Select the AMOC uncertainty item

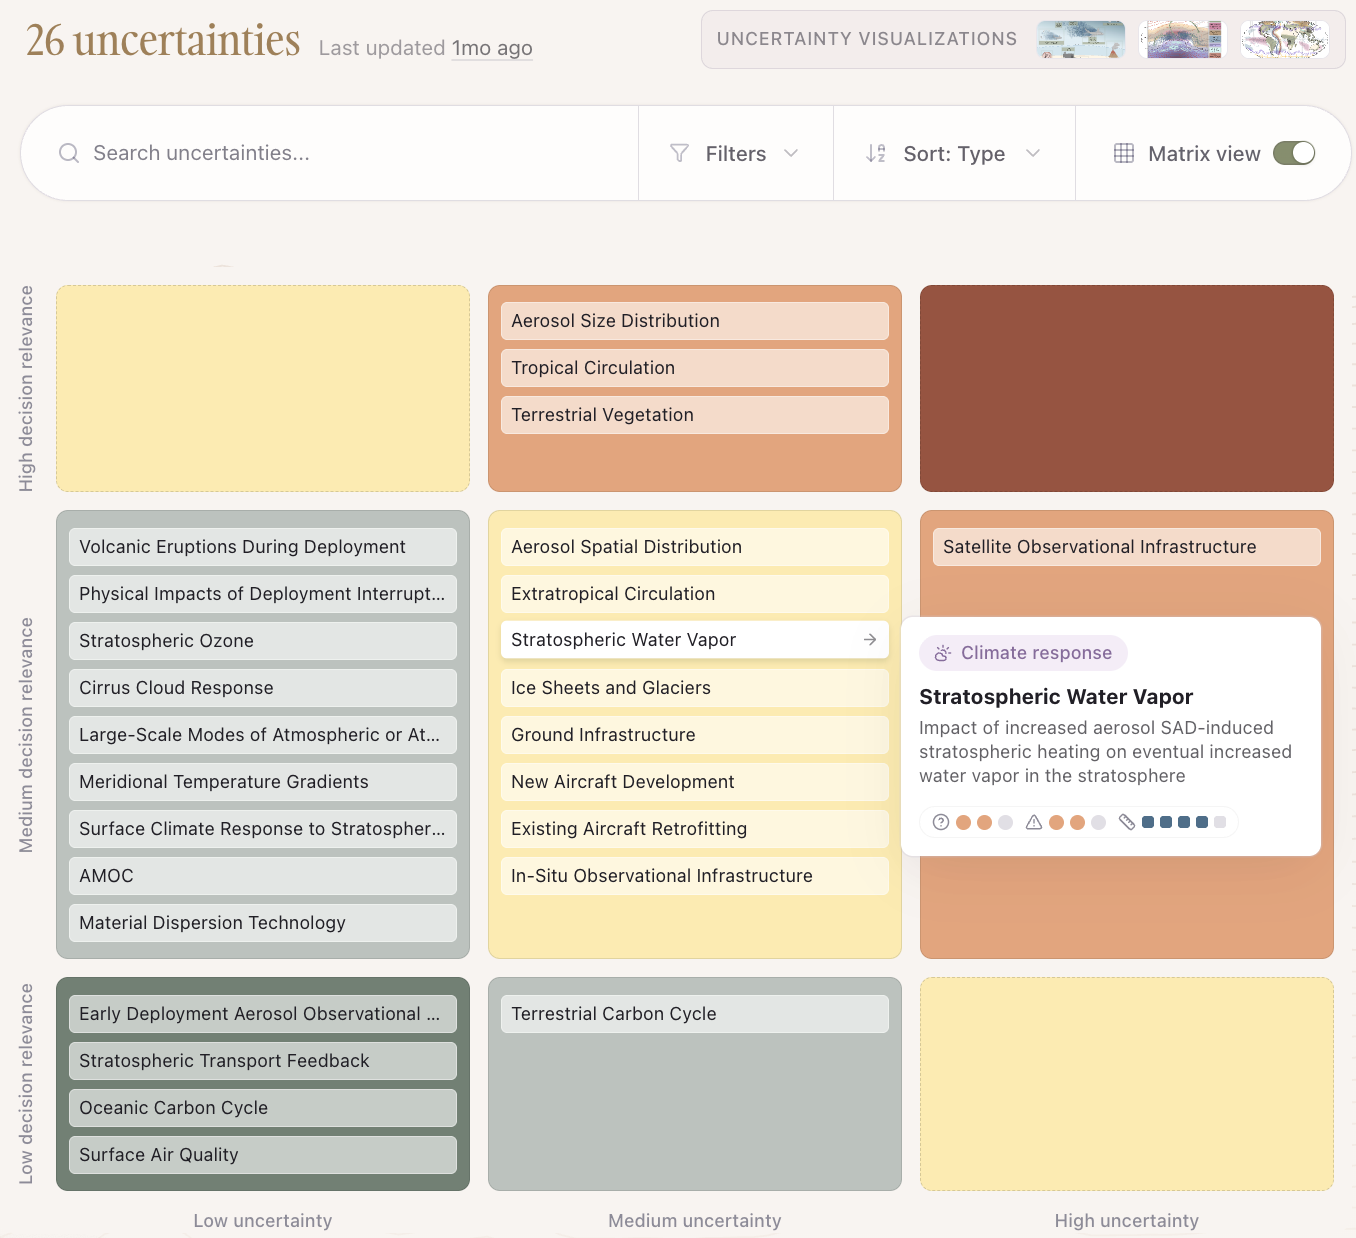tap(262, 875)
